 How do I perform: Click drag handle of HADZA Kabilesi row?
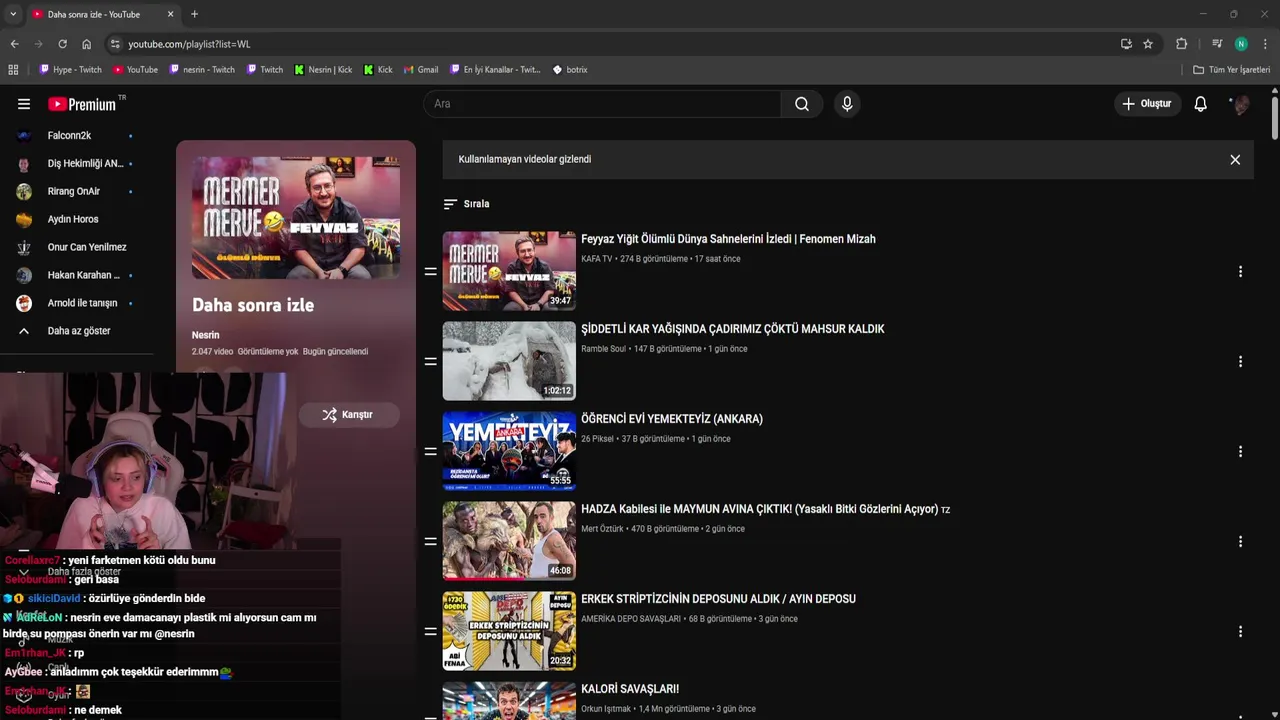[431, 542]
